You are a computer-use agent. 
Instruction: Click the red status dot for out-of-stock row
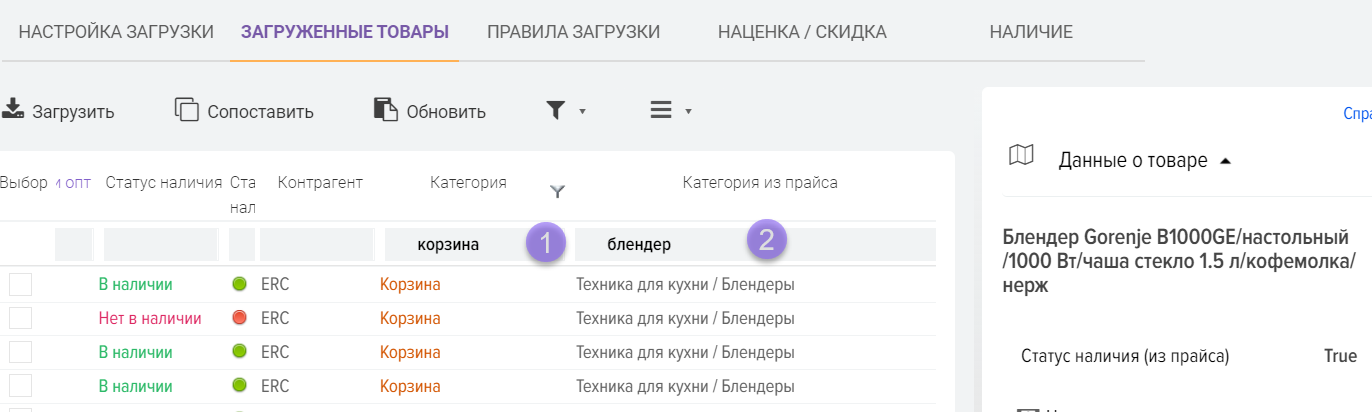tap(239, 318)
